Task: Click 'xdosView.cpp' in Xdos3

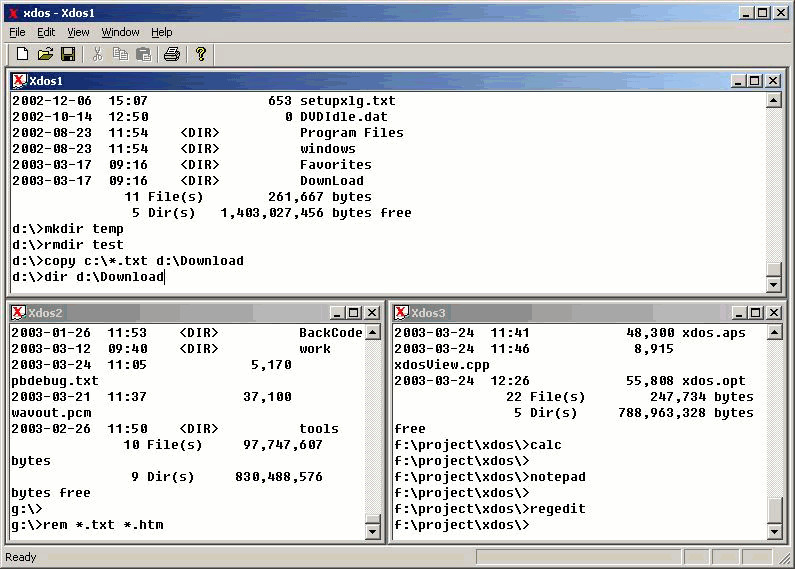Action: click(442, 365)
